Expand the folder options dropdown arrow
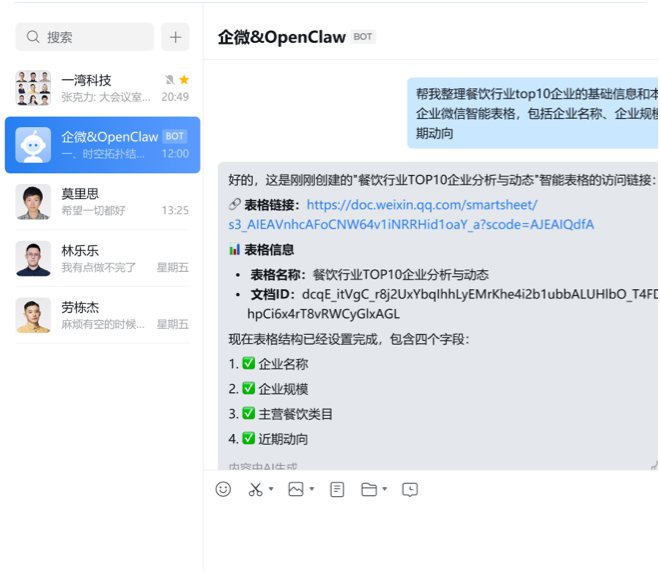The width and height of the screenshot is (660, 572). point(385,489)
